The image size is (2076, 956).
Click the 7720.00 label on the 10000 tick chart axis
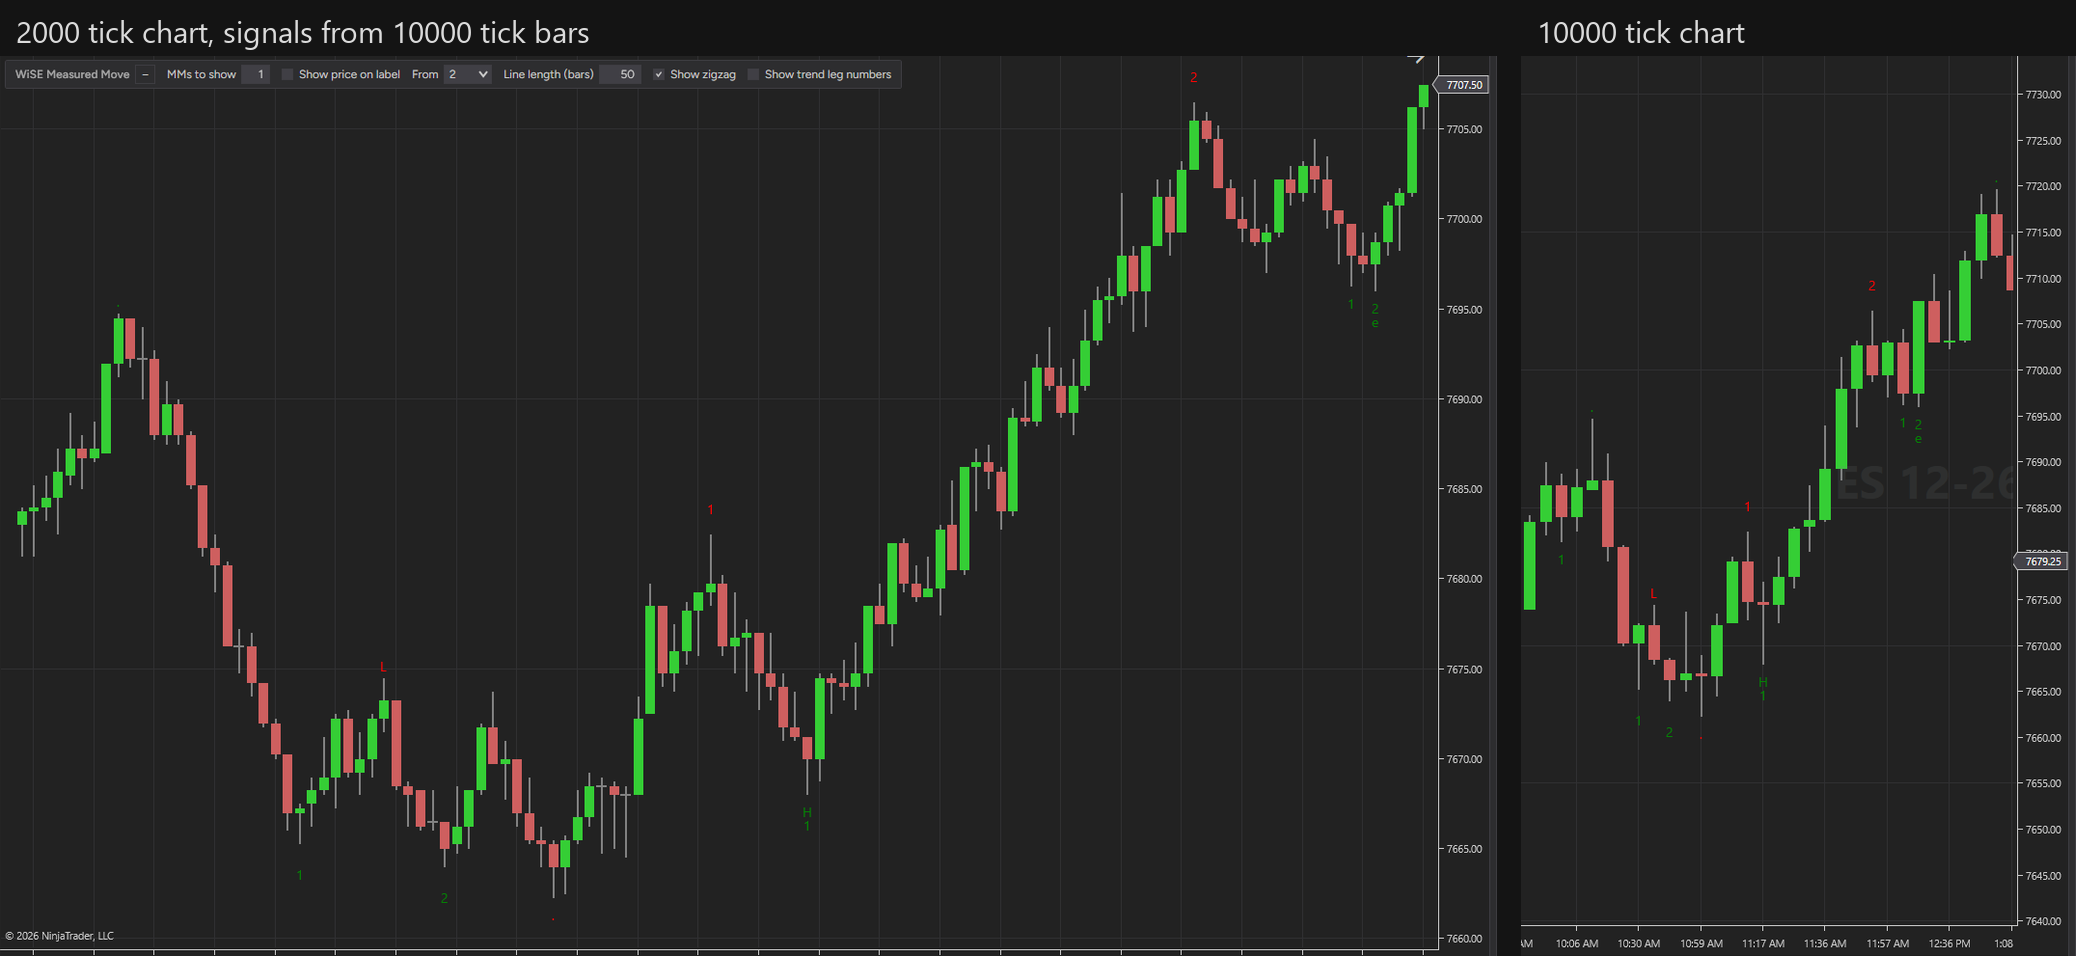[2043, 186]
